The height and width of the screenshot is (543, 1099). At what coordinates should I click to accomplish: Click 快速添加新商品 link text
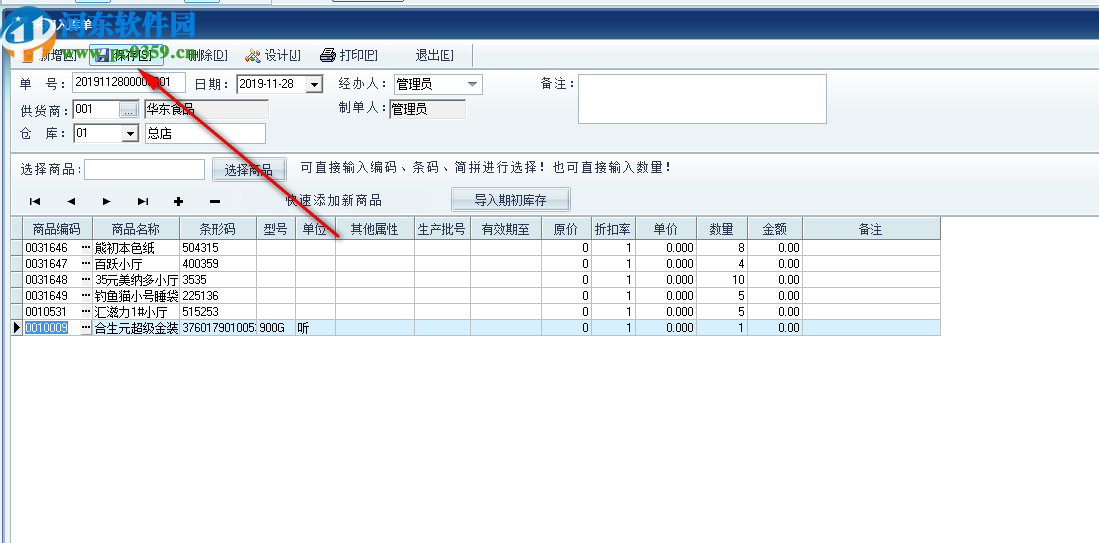click(x=334, y=200)
